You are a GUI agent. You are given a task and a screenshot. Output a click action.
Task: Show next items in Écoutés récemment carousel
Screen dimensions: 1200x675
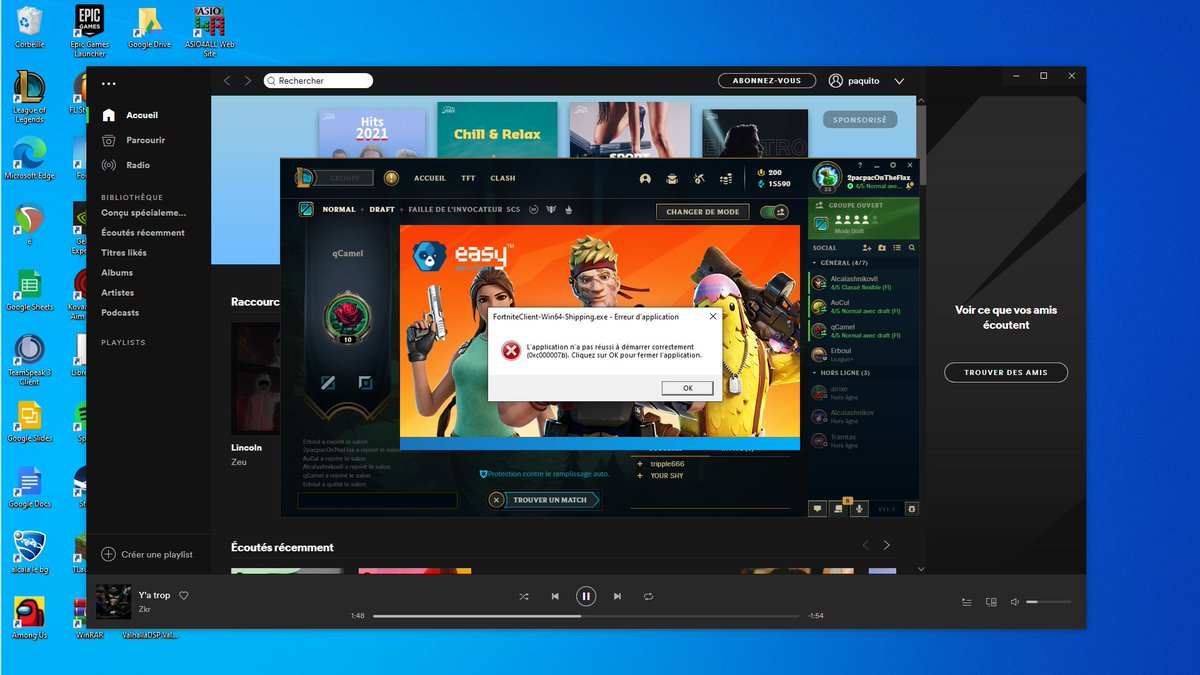coord(886,545)
